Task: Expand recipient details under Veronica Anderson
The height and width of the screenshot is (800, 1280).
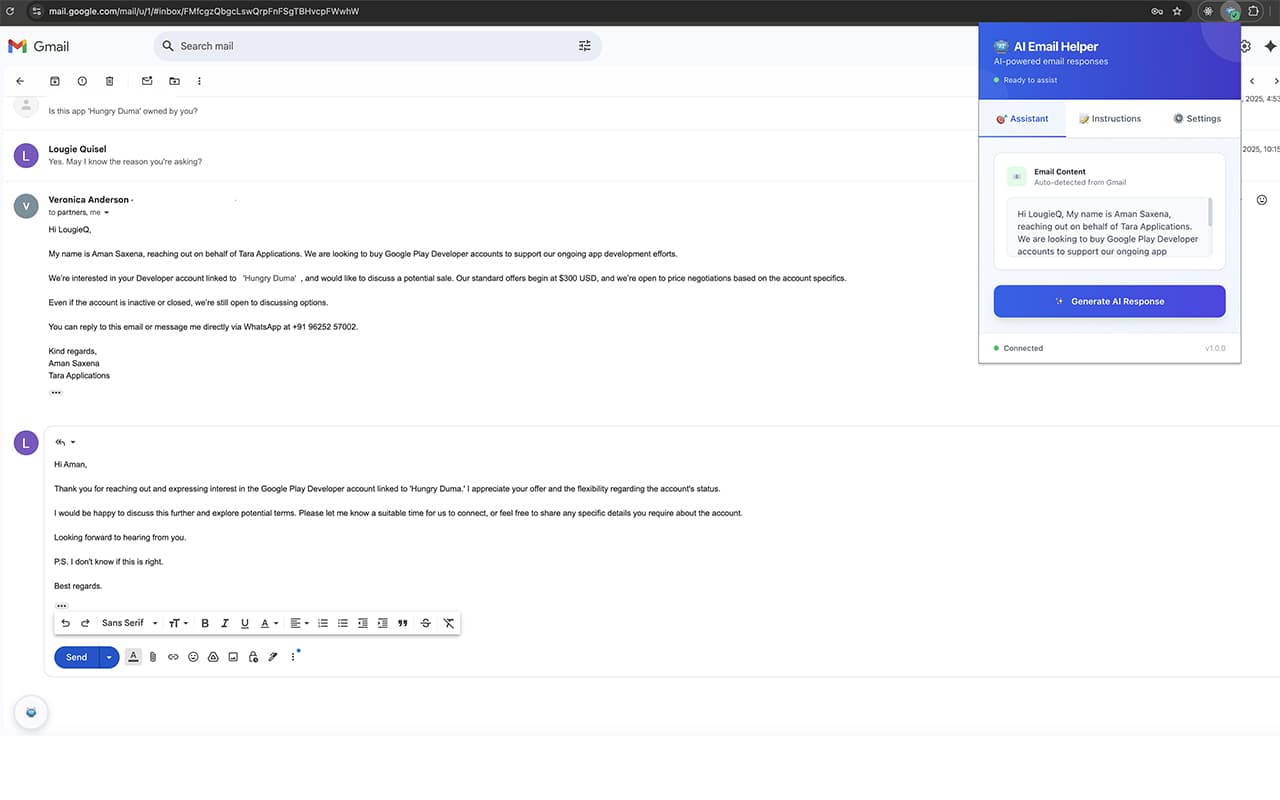Action: point(106,212)
